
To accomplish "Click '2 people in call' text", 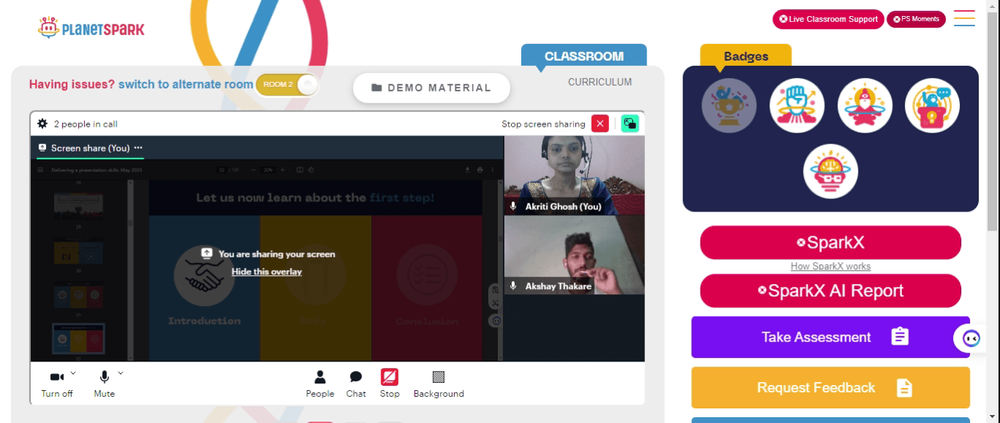I will 85,124.
